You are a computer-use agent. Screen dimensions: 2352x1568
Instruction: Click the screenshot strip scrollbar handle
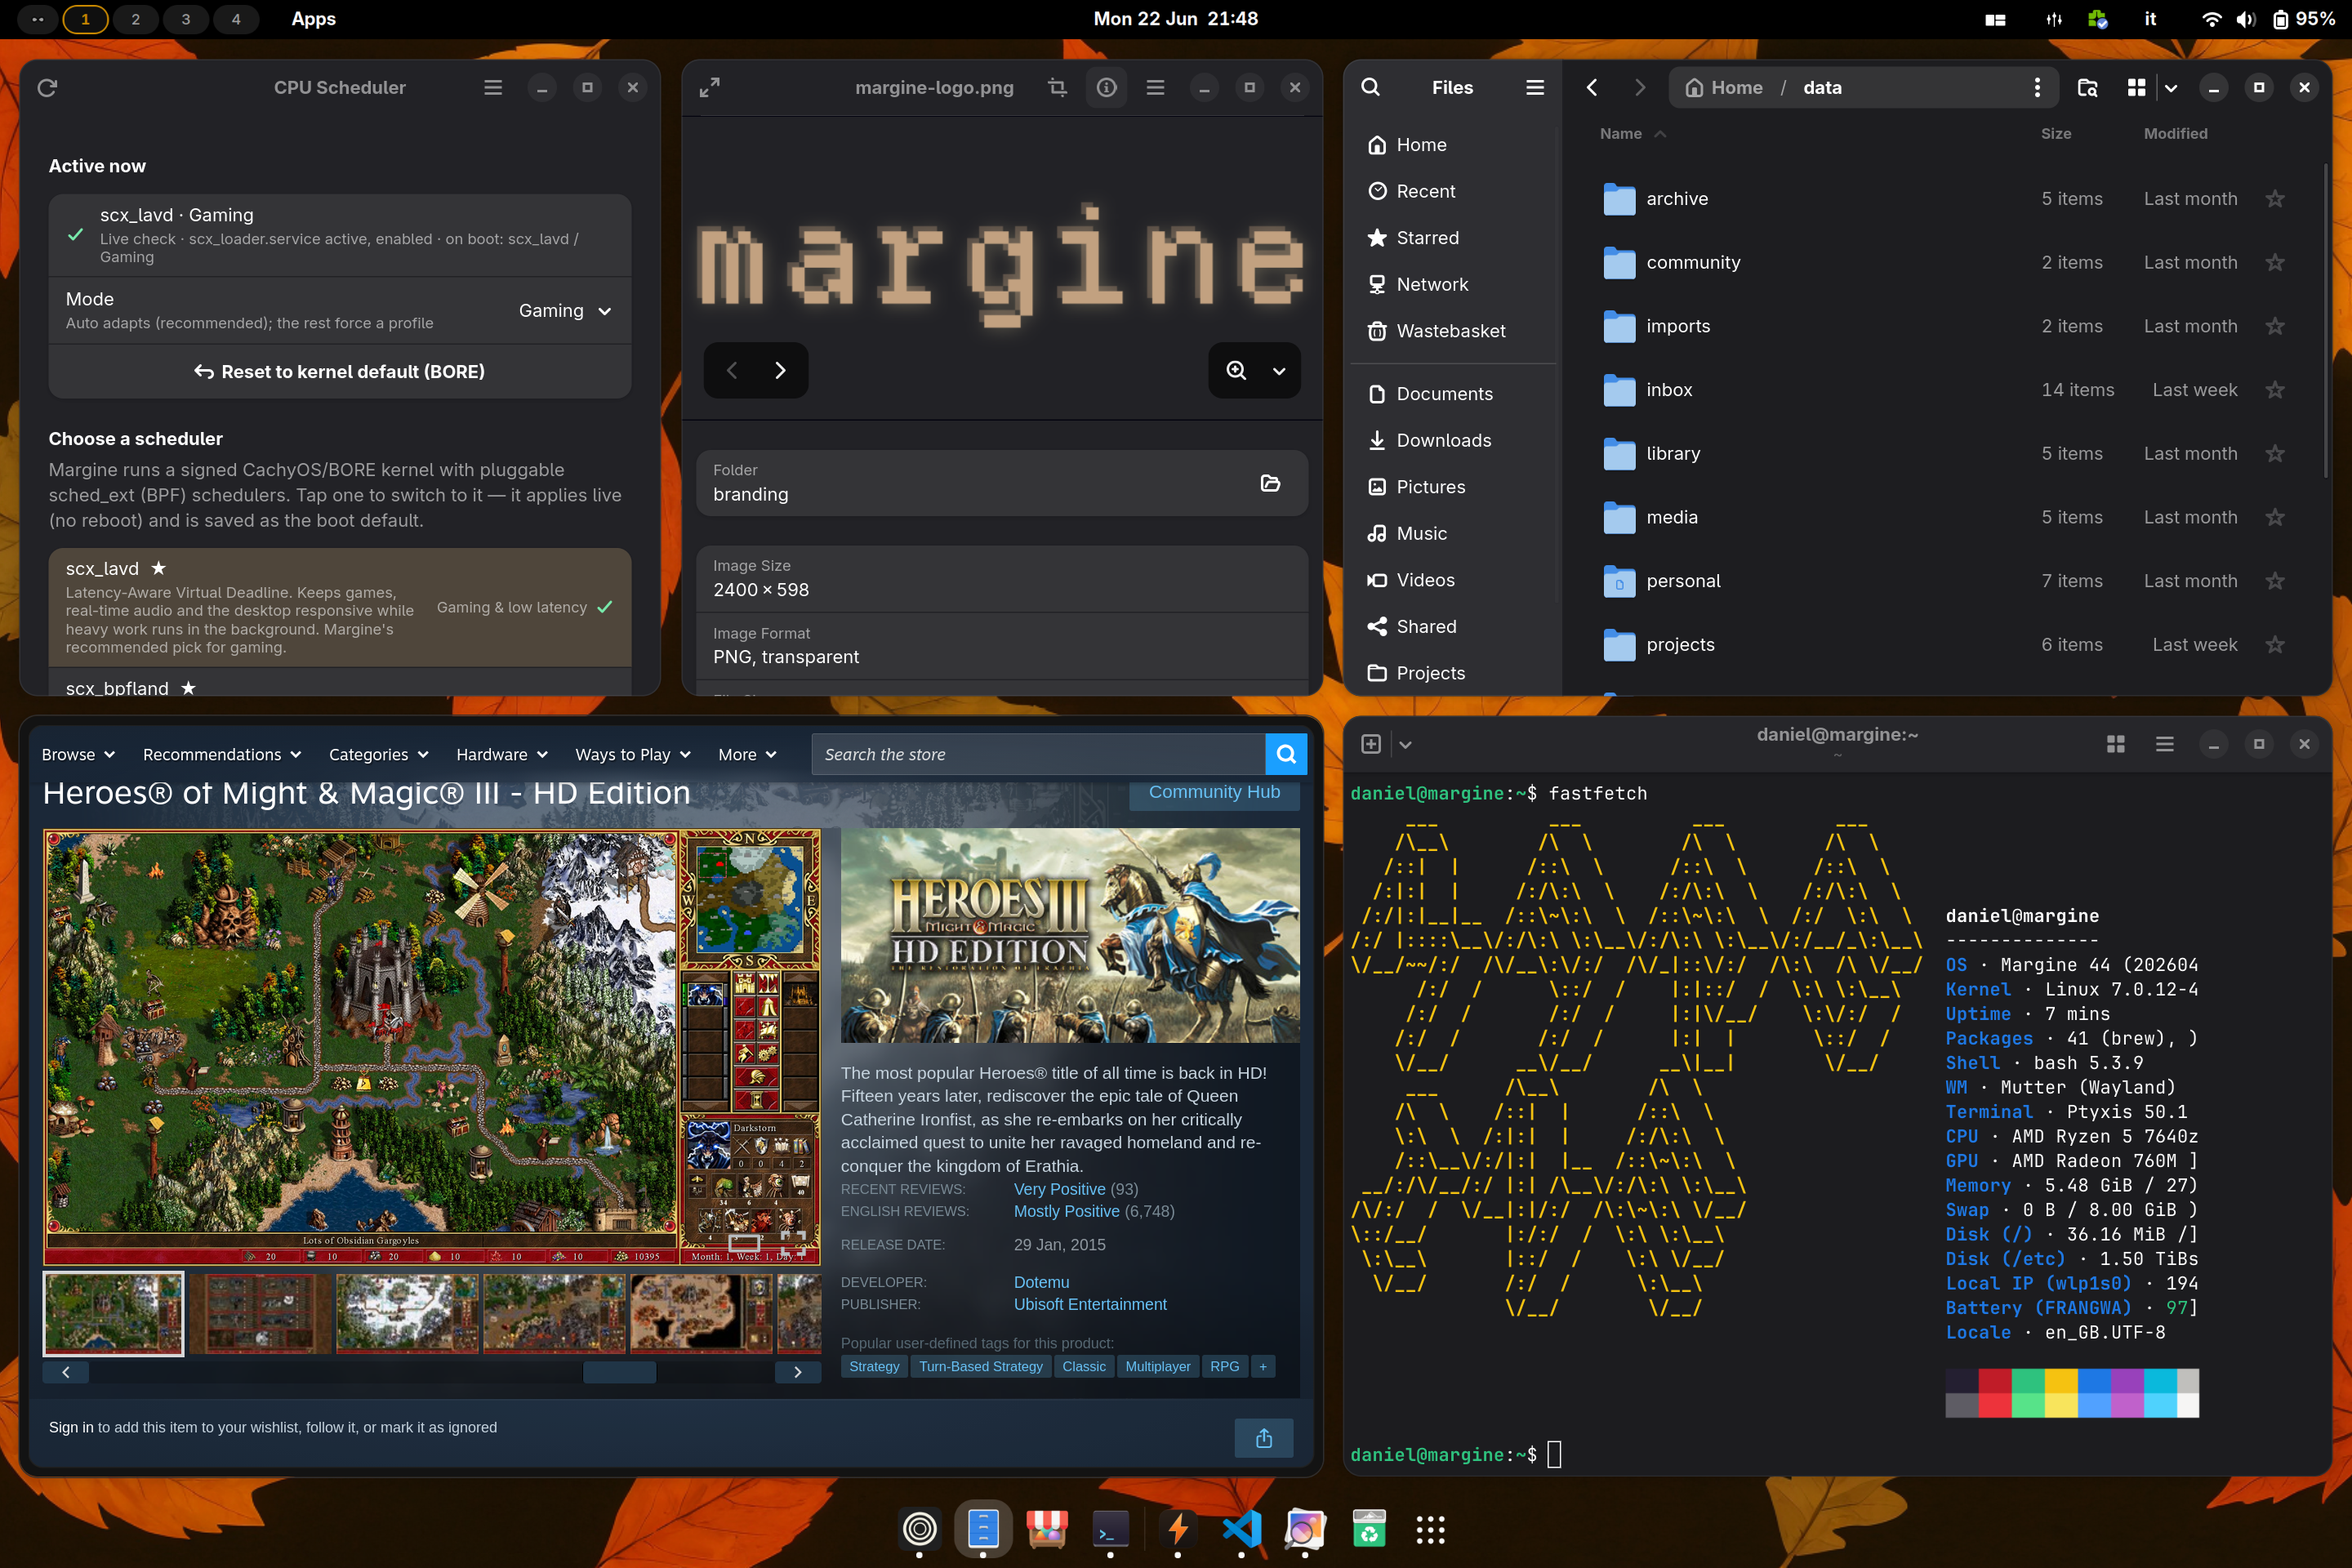coord(619,1373)
